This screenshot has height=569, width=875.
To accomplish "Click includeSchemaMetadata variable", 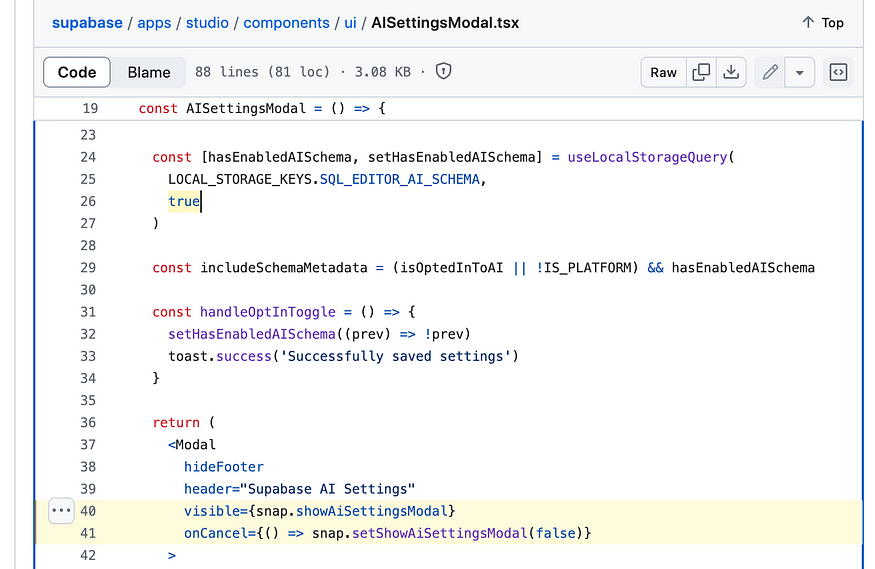I will pos(284,268).
